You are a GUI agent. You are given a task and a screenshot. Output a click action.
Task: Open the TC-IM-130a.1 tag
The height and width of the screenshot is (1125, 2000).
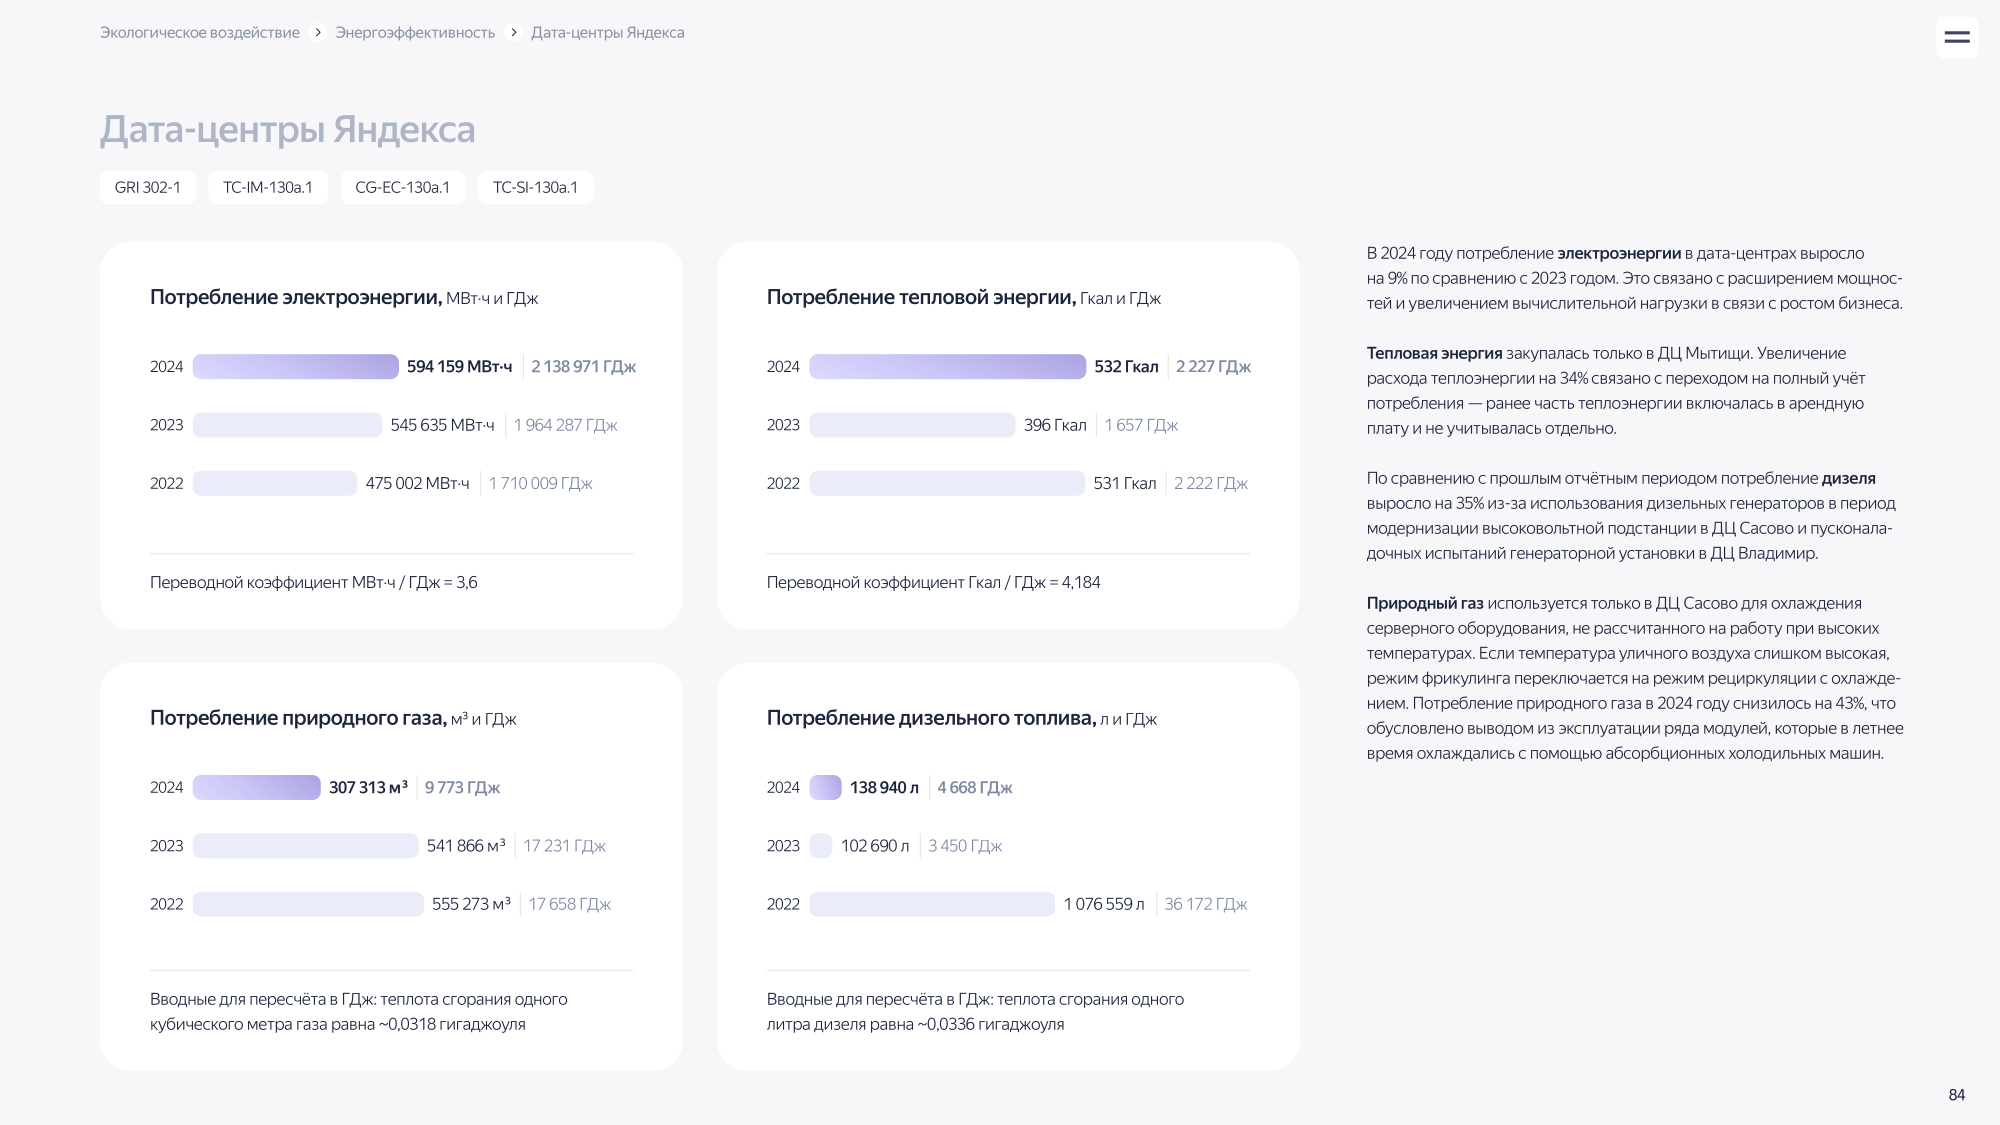pos(268,187)
